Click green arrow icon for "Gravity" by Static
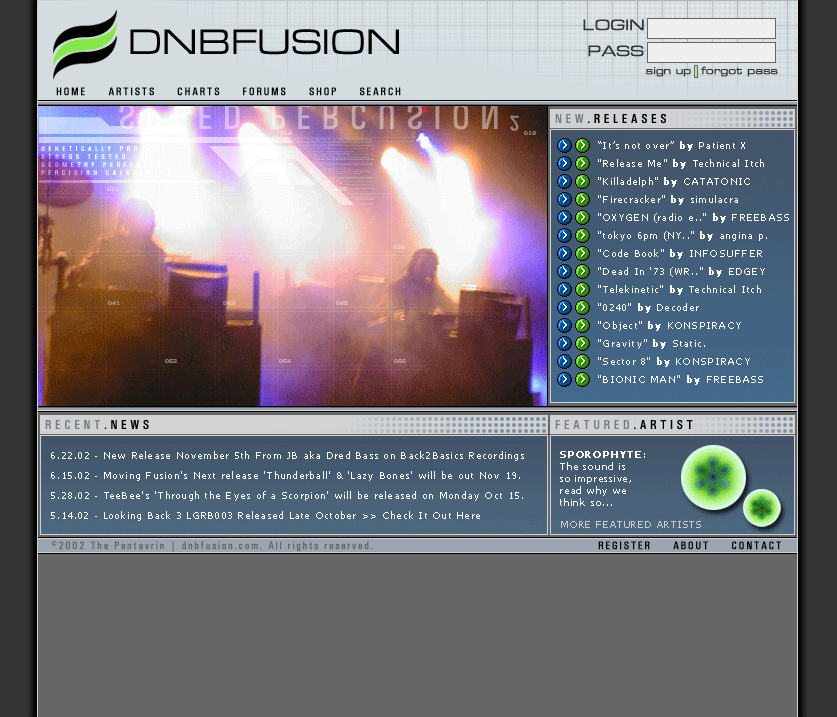Screen dimensions: 837x717 [582, 343]
